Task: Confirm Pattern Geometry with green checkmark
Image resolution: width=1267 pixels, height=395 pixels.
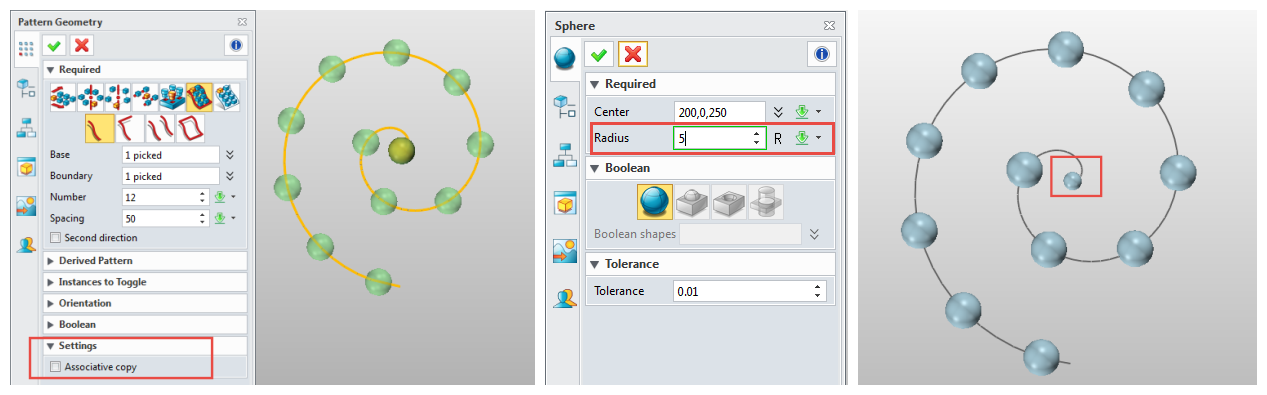Action: [x=54, y=45]
